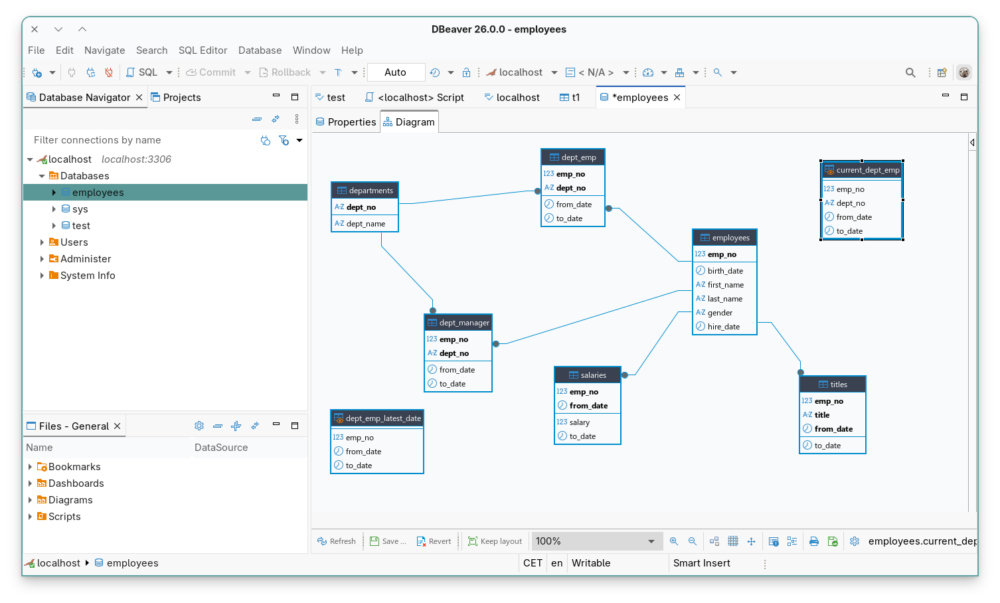This screenshot has width=1000, height=603.
Task: Click Collapse All icon in Database Navigator
Action: coord(257,119)
